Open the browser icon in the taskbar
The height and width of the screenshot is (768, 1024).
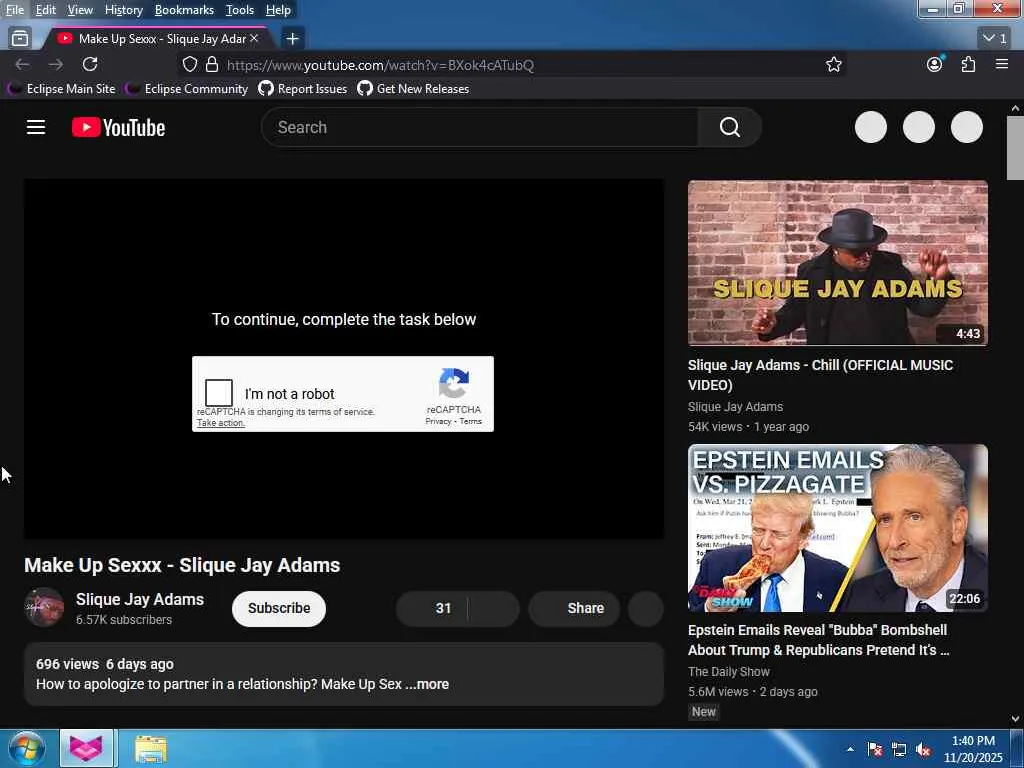click(x=87, y=748)
